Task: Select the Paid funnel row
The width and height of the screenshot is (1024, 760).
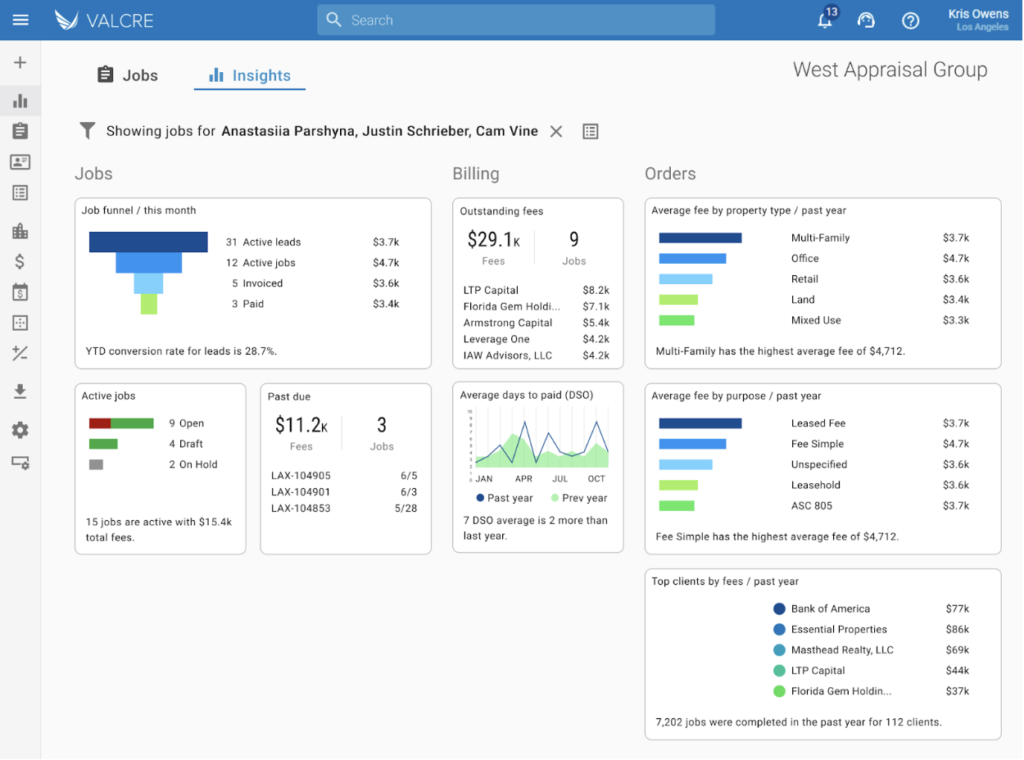Action: pyautogui.click(x=313, y=304)
